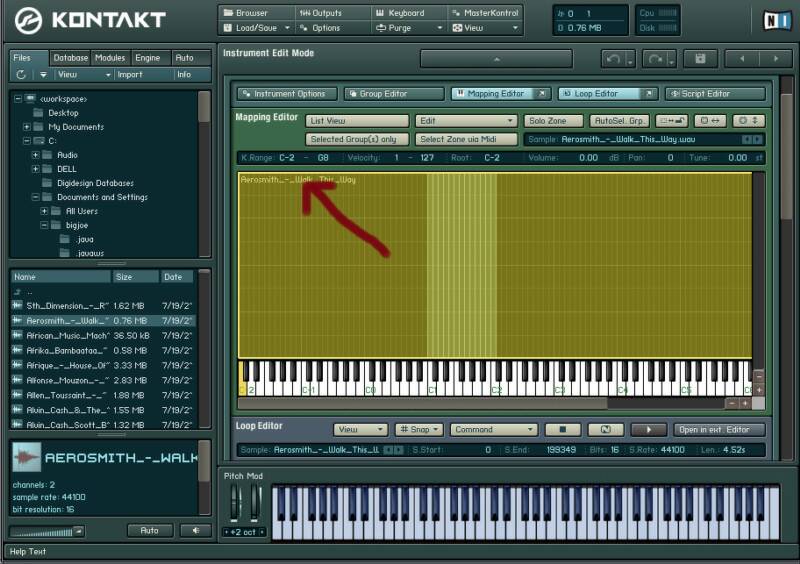Toggle the Auto preview button in browser
The width and height of the screenshot is (800, 564).
[149, 531]
